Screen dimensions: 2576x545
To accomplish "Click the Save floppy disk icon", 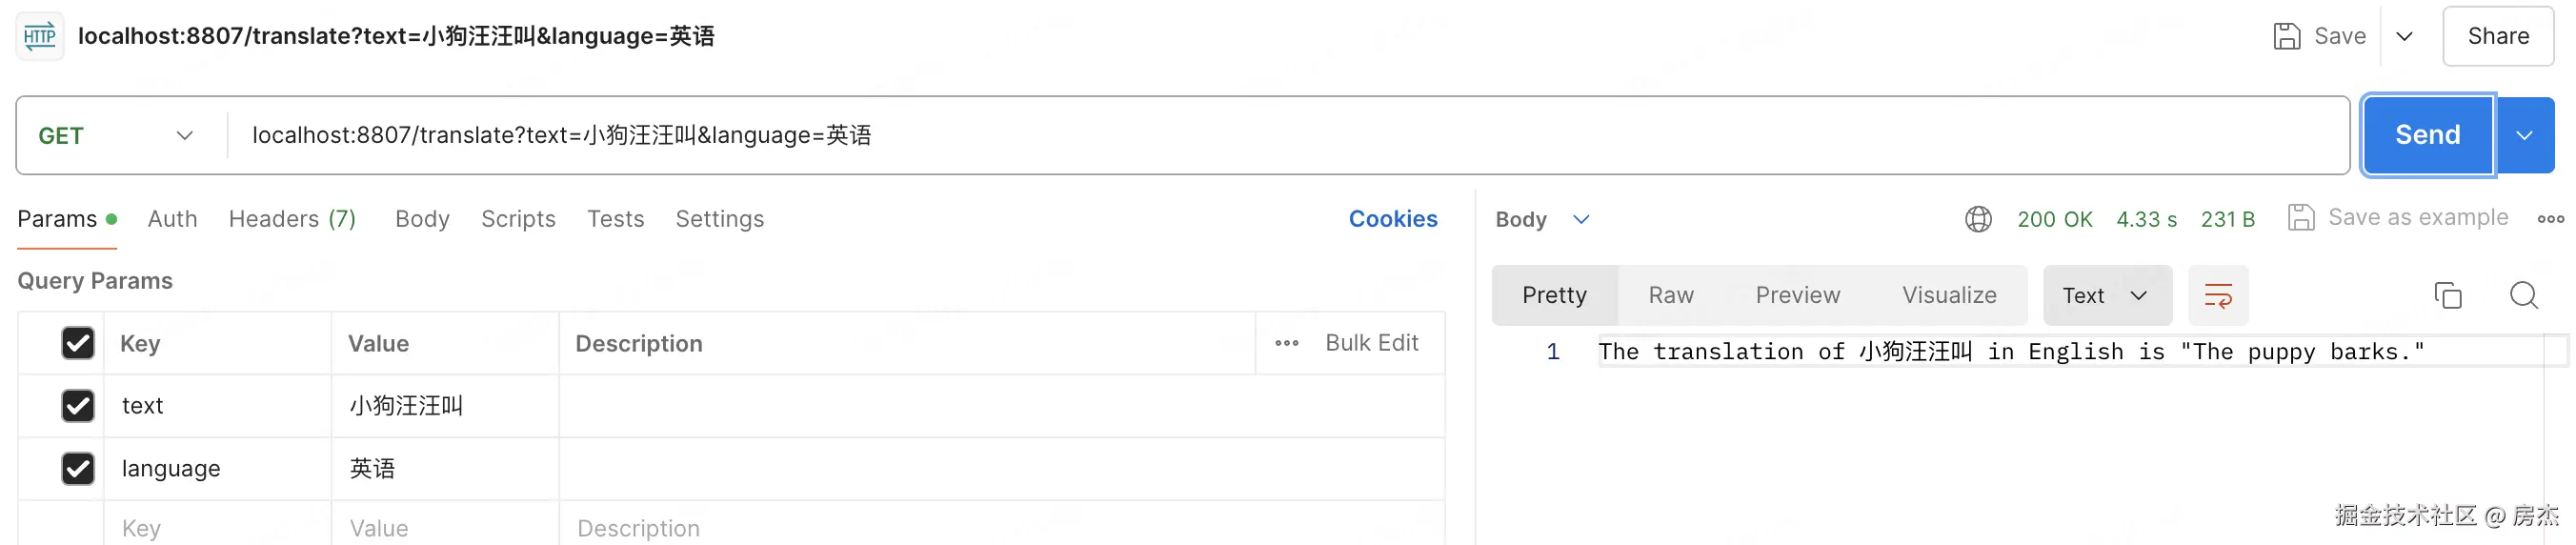I will point(2286,37).
